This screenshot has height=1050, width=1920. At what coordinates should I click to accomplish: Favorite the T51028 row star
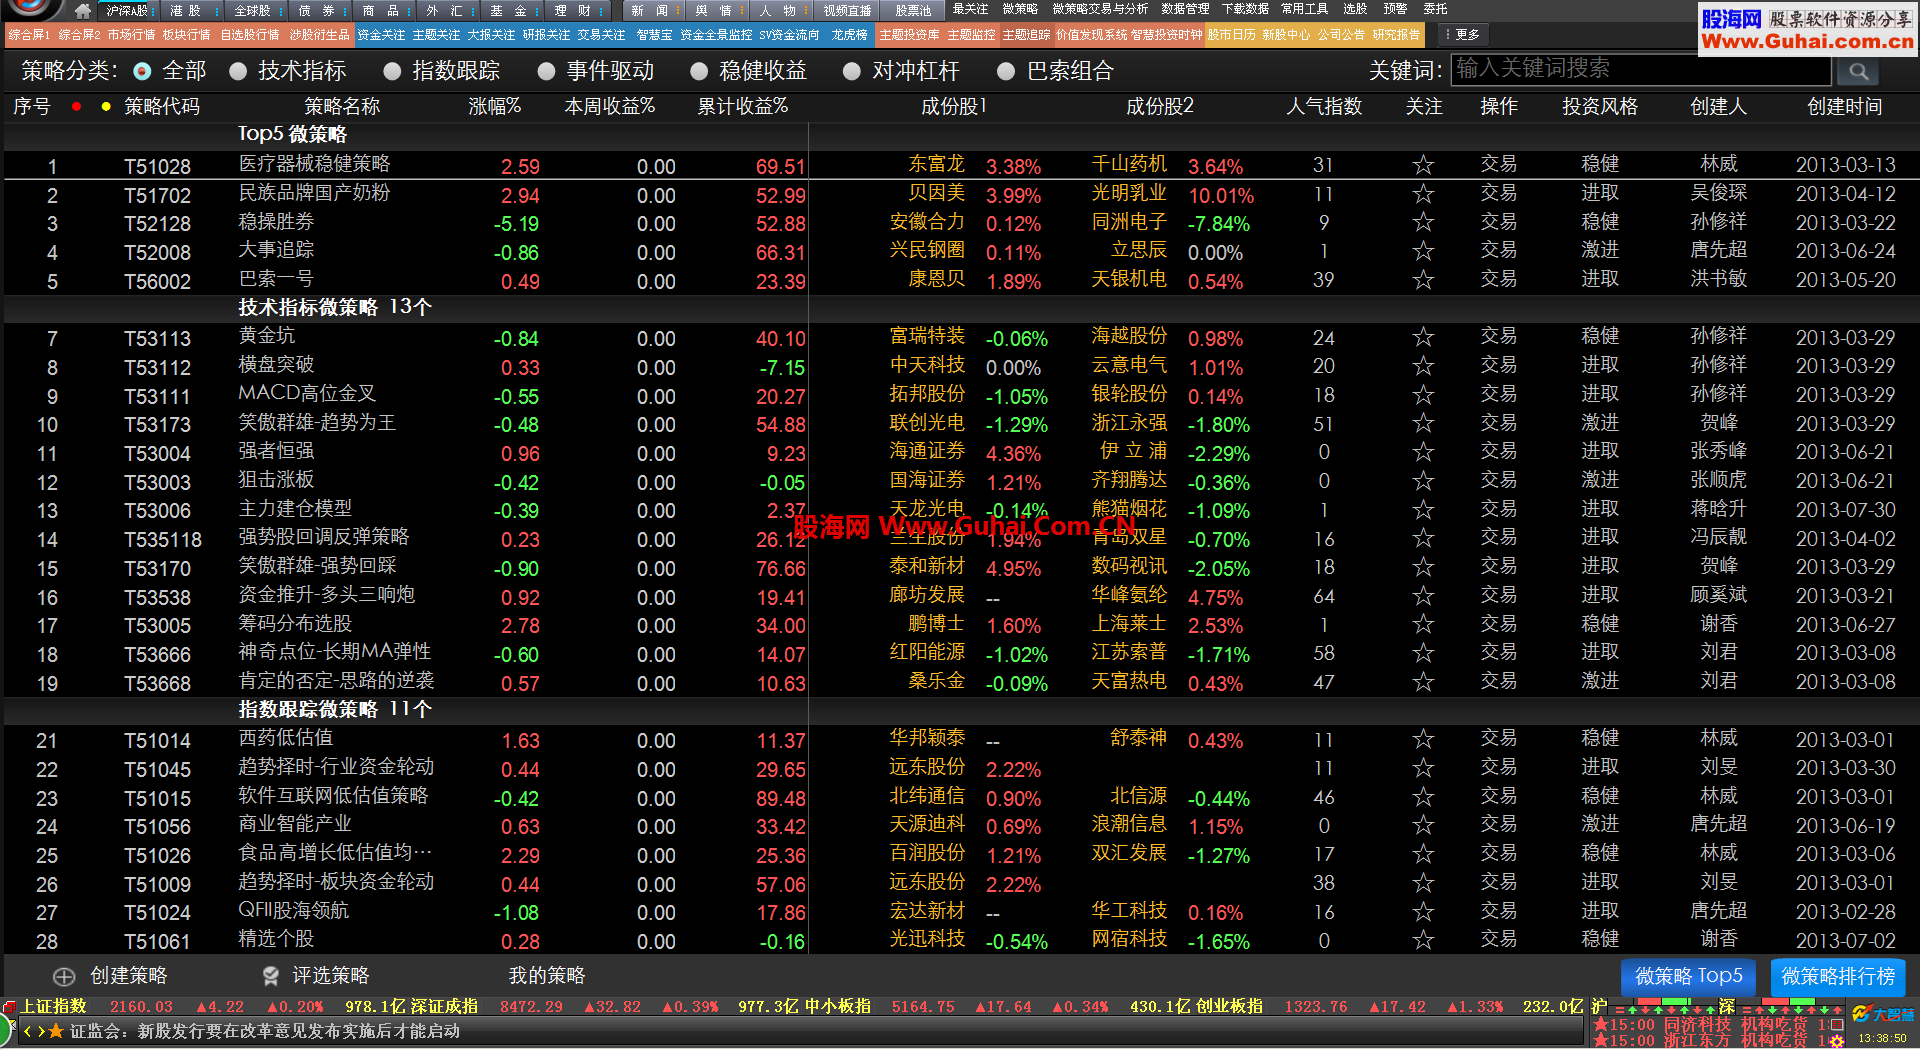tap(1423, 165)
